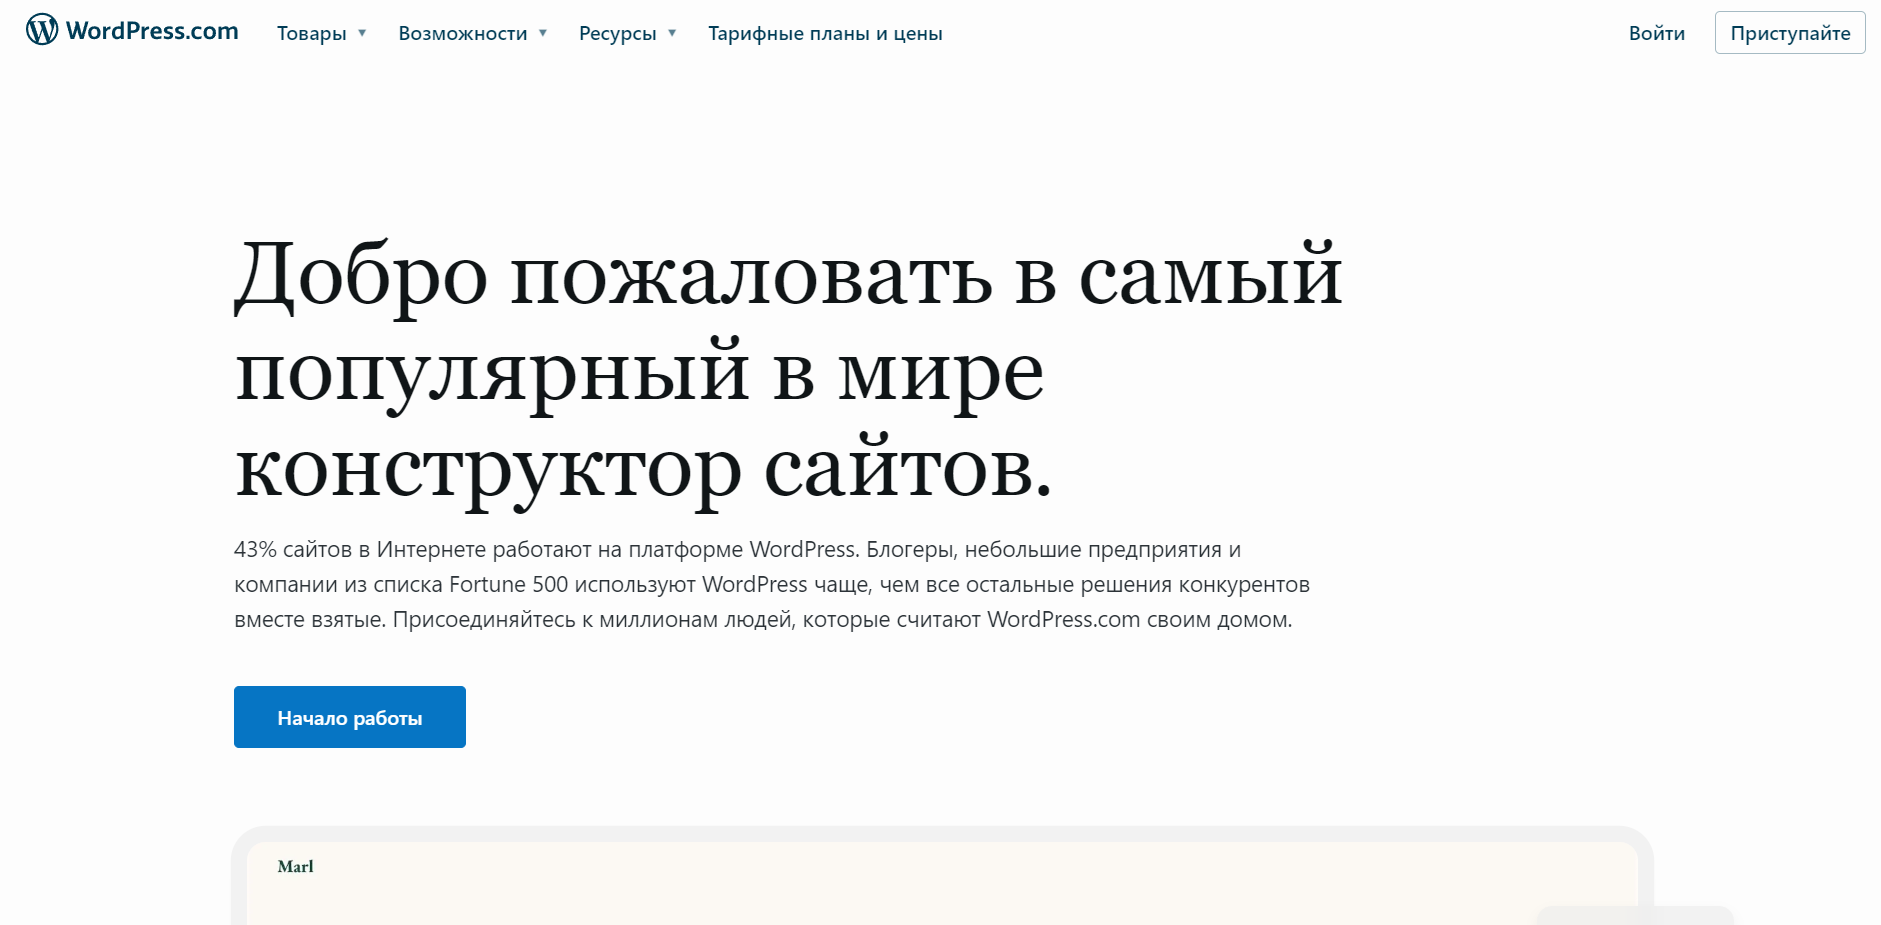Click the Fortune 500 text in the description
The height and width of the screenshot is (925, 1881).
point(508,585)
